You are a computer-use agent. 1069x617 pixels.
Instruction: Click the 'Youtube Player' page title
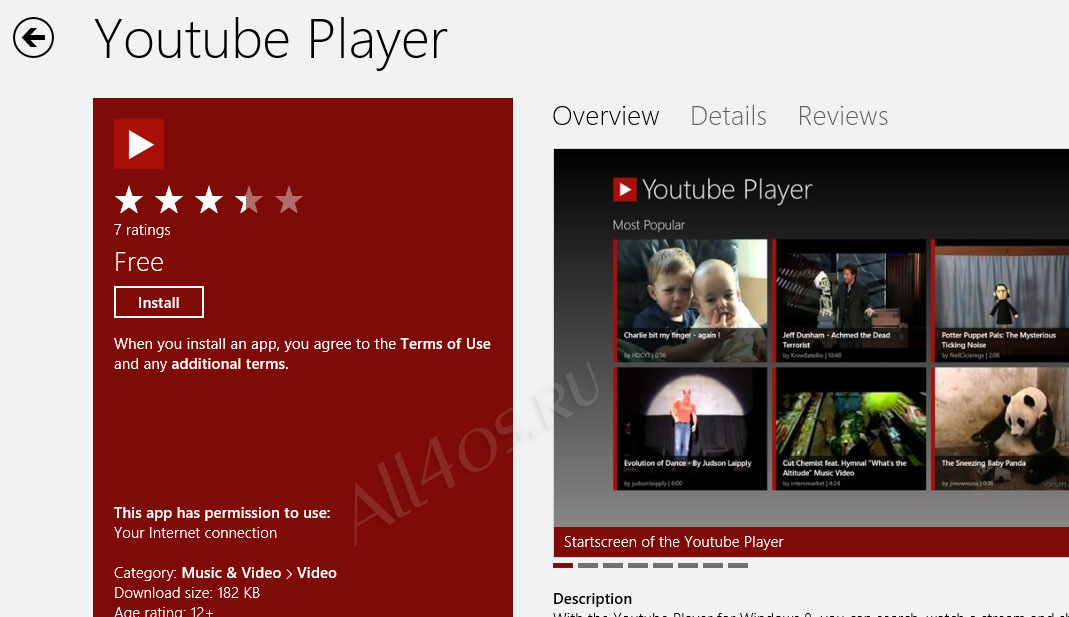271,40
